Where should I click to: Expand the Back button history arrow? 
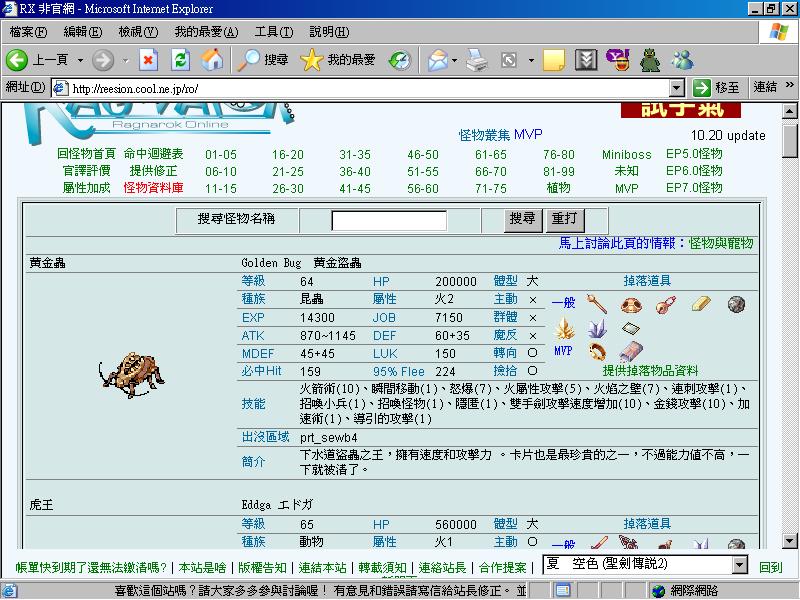(x=78, y=60)
